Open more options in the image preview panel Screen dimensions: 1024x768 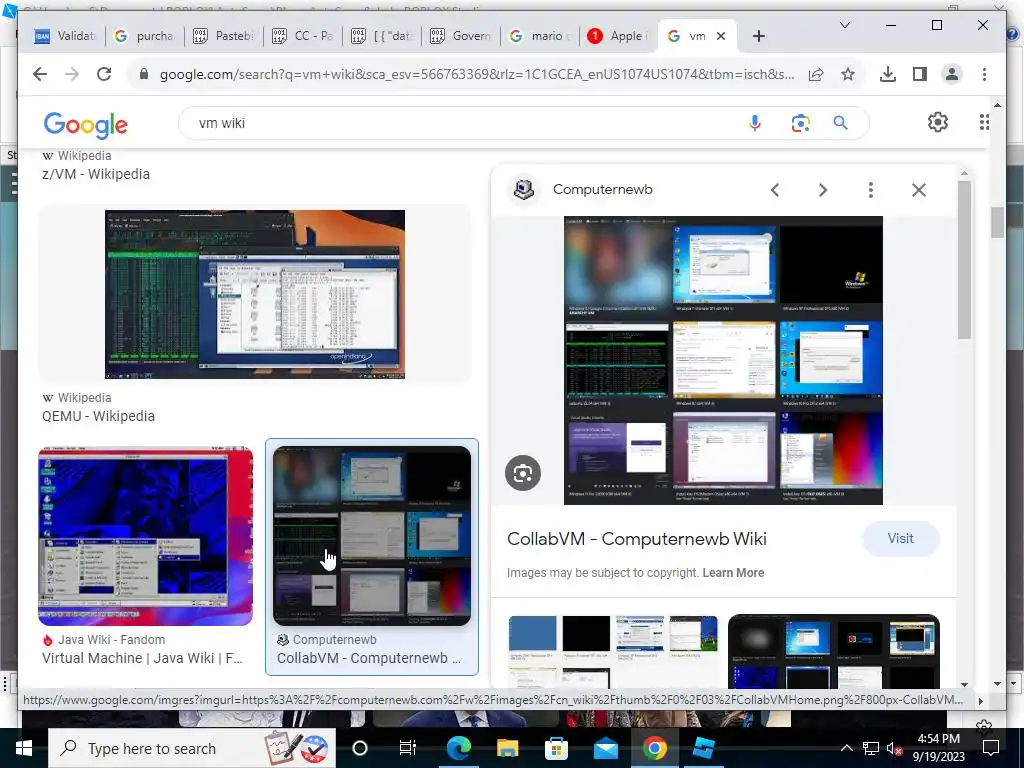(871, 190)
